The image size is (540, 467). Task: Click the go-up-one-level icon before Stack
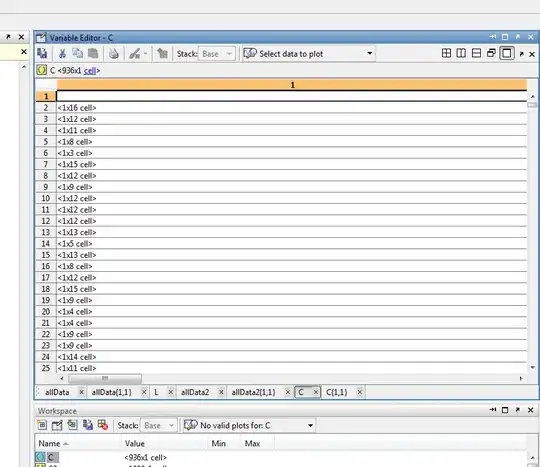tap(162, 53)
